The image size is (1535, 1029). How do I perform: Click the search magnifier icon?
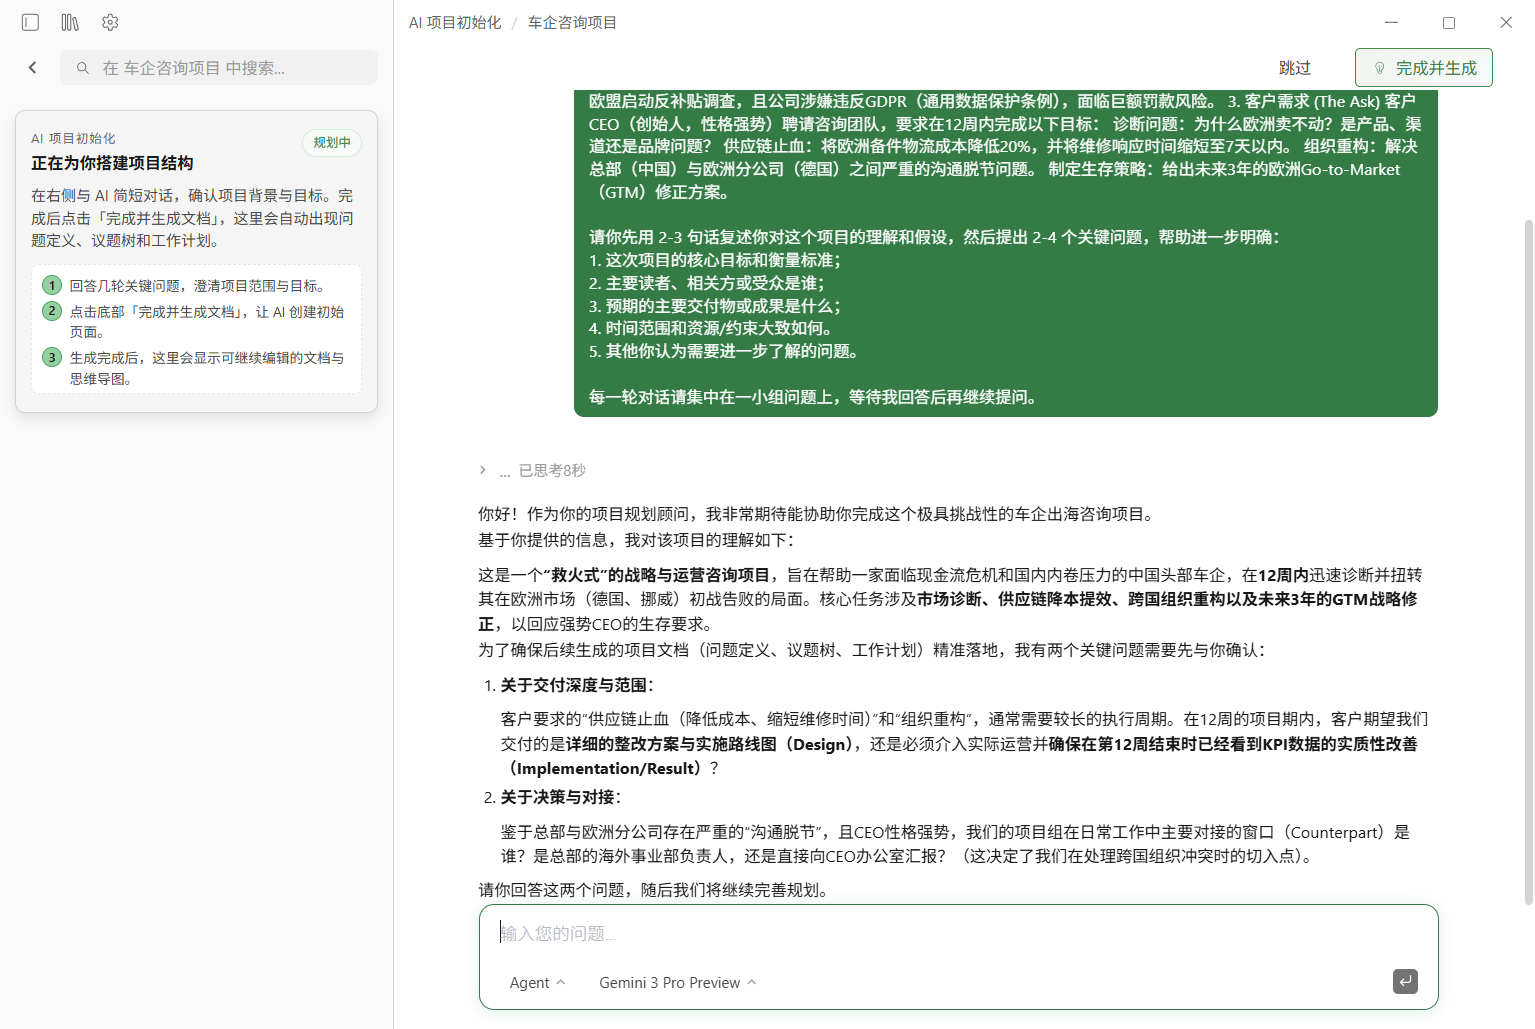[82, 67]
